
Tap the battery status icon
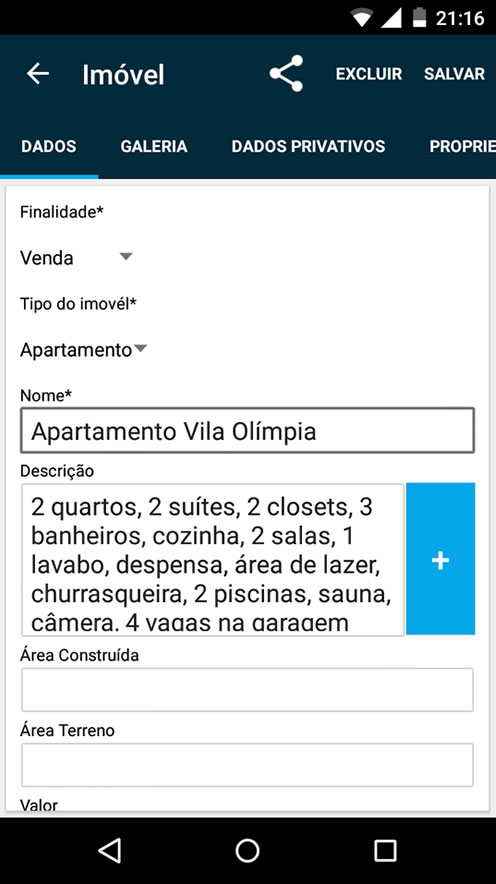(x=419, y=17)
